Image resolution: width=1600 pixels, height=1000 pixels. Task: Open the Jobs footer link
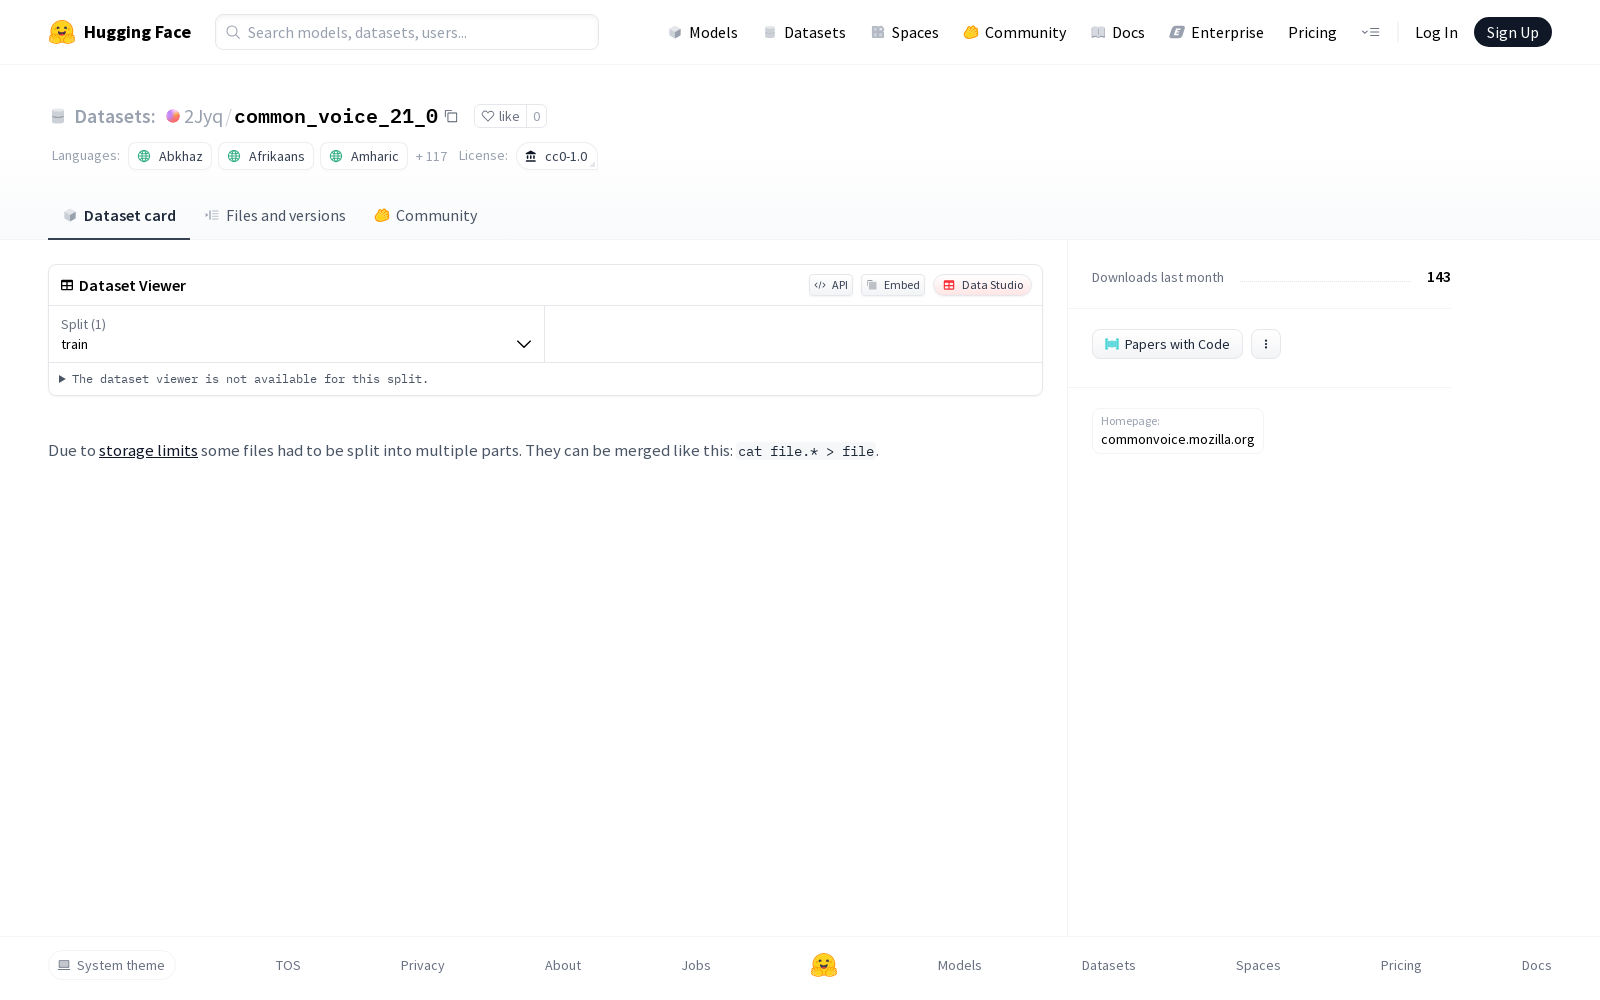tap(696, 965)
